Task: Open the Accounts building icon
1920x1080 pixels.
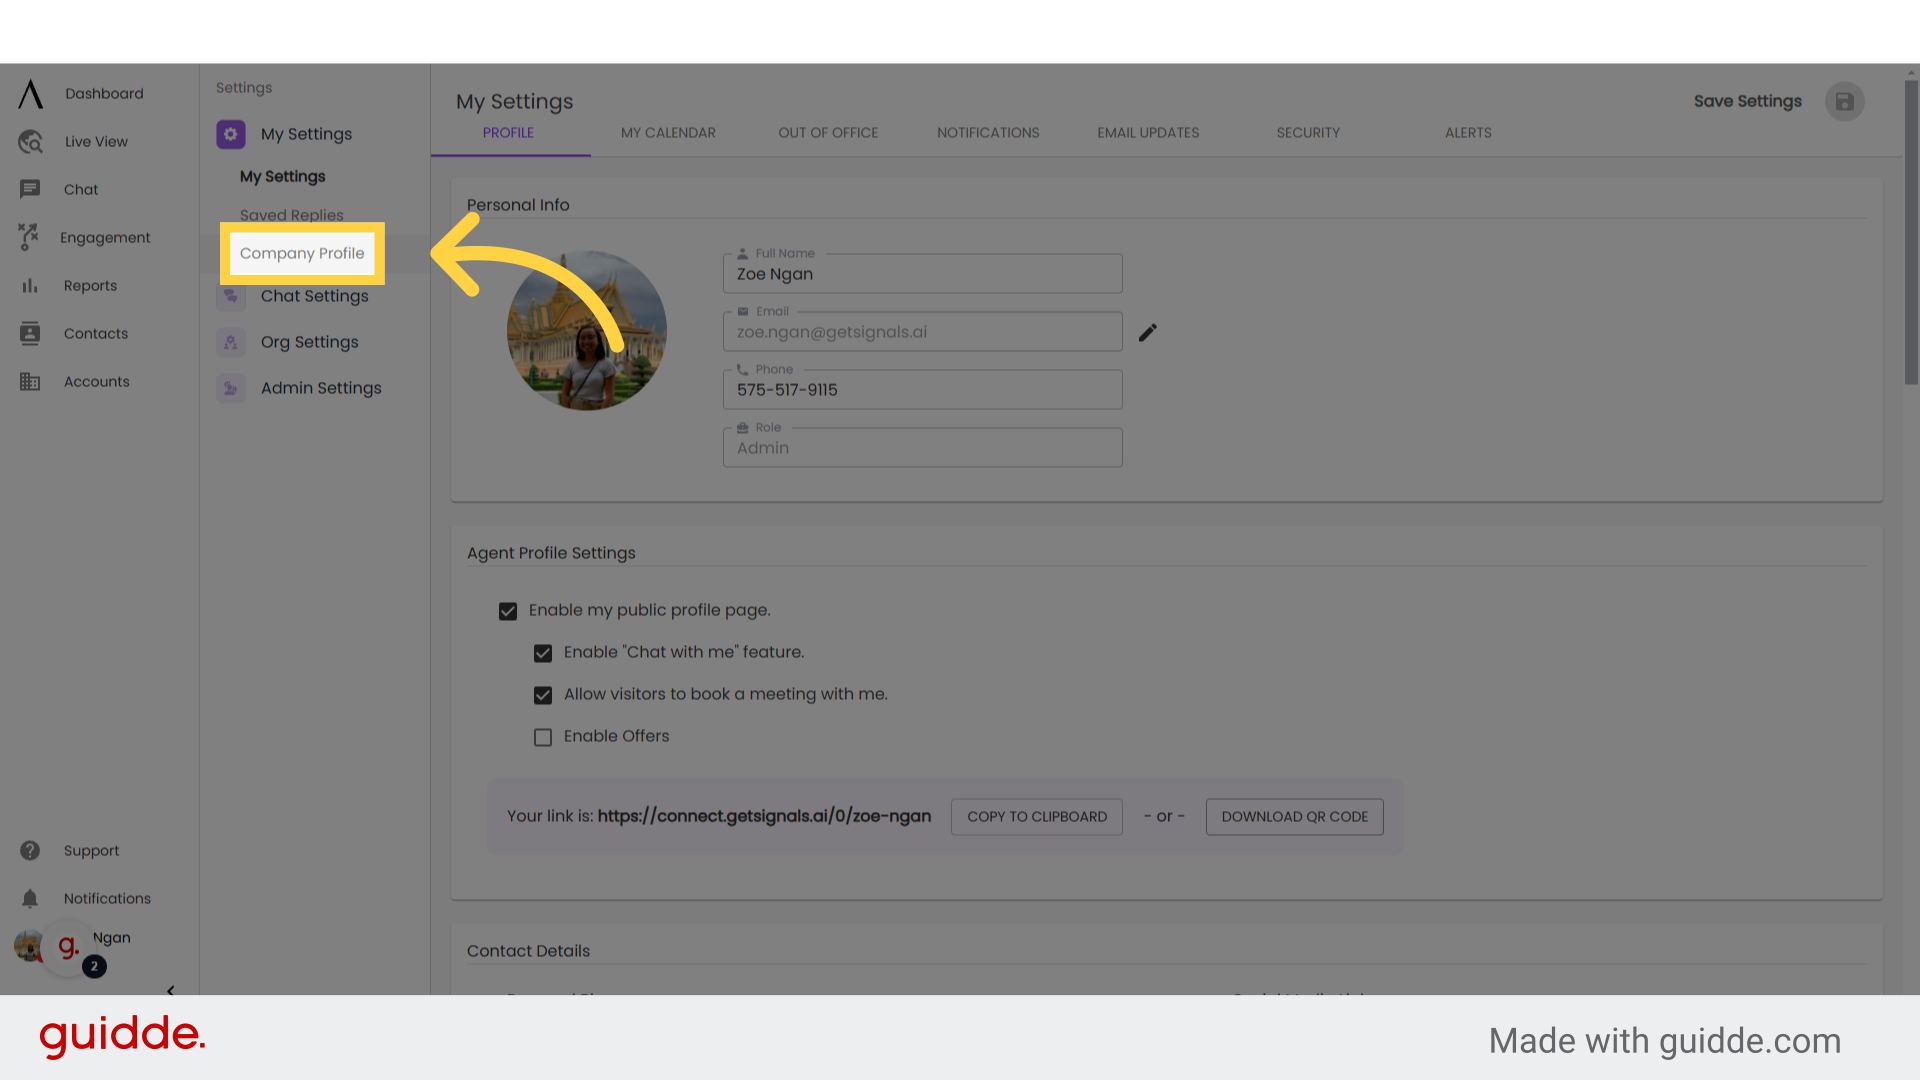Action: click(30, 381)
